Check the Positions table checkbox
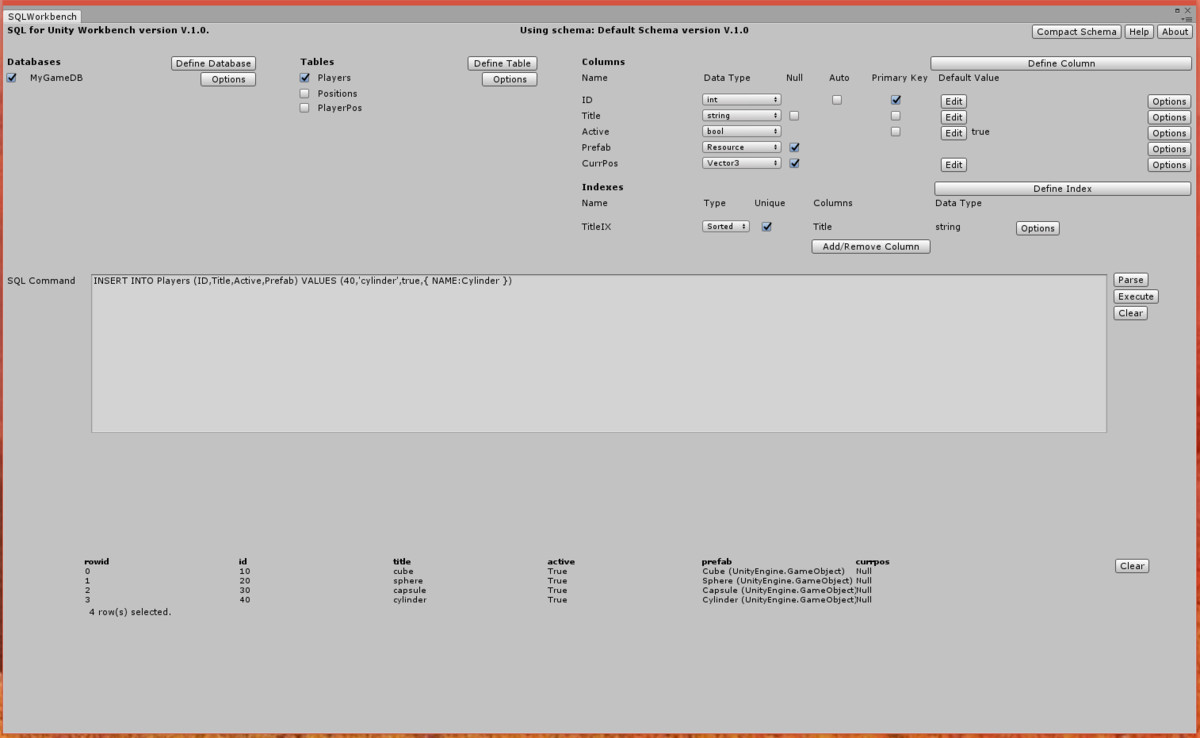The height and width of the screenshot is (738, 1200). (305, 93)
